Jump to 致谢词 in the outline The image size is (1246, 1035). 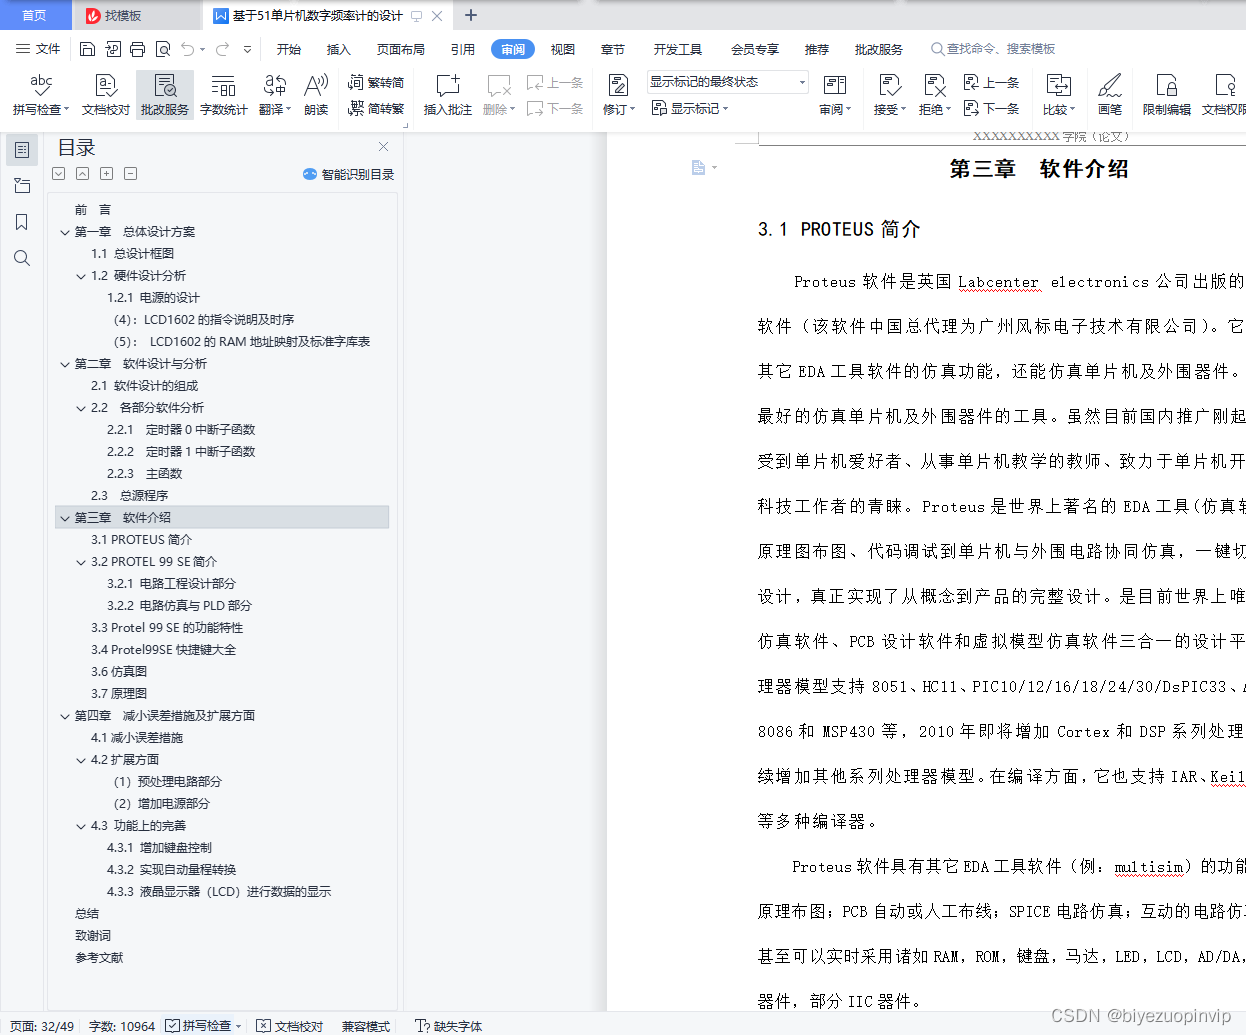(x=93, y=936)
